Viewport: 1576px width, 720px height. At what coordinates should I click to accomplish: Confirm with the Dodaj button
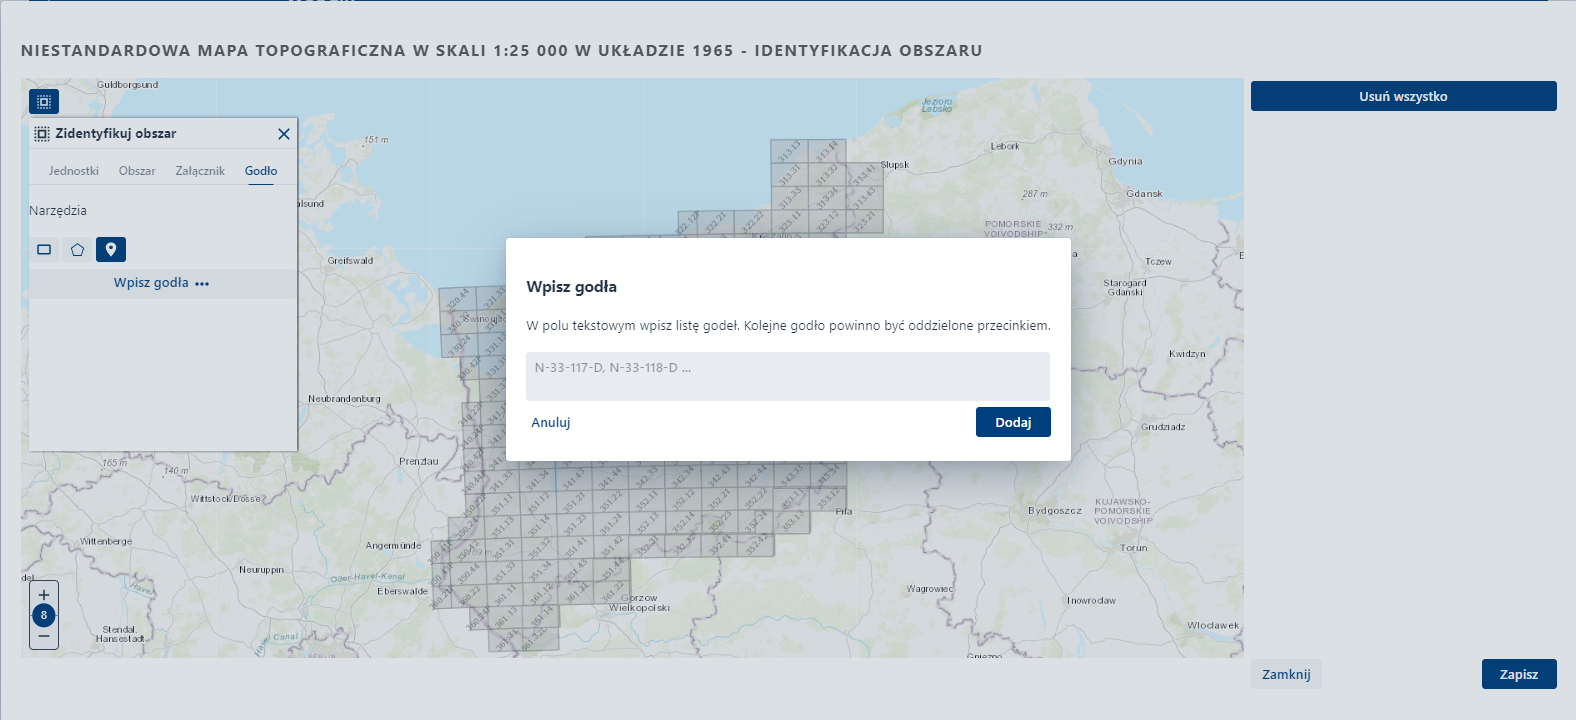[1013, 422]
